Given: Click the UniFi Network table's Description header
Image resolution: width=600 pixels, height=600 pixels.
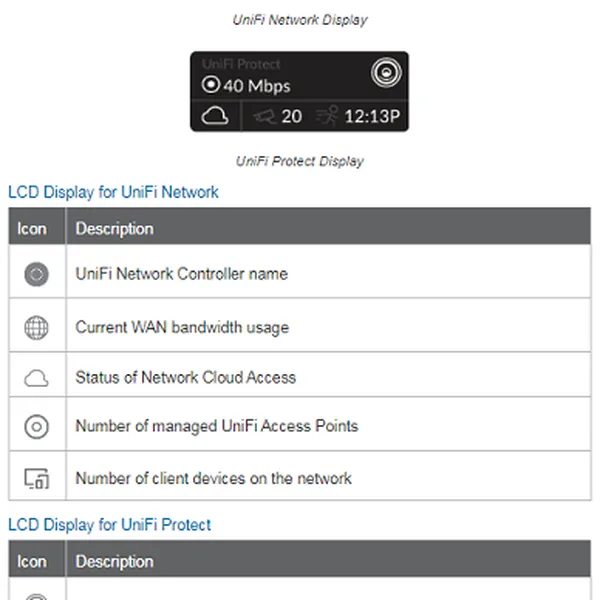Looking at the screenshot, I should click(115, 228).
